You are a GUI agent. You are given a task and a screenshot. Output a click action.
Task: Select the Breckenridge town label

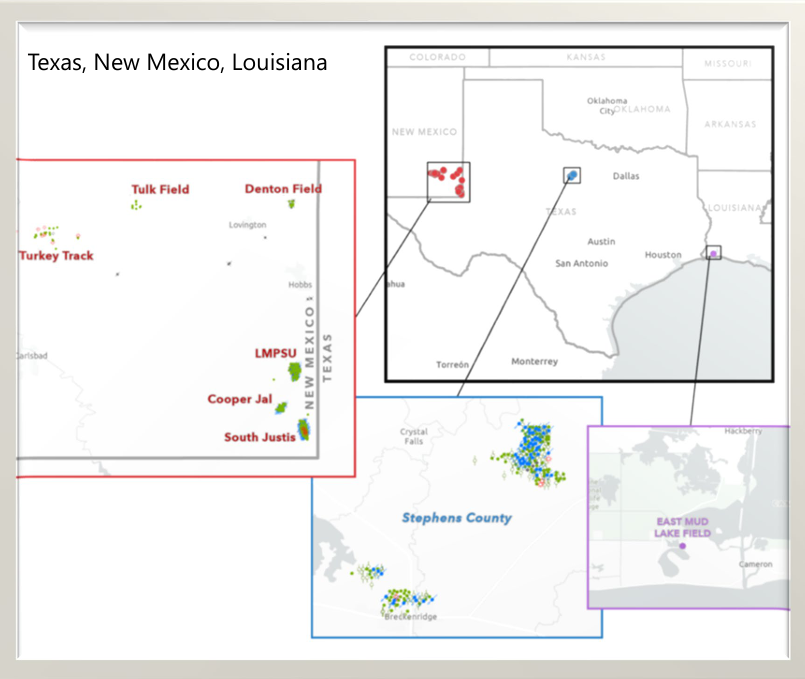(410, 618)
